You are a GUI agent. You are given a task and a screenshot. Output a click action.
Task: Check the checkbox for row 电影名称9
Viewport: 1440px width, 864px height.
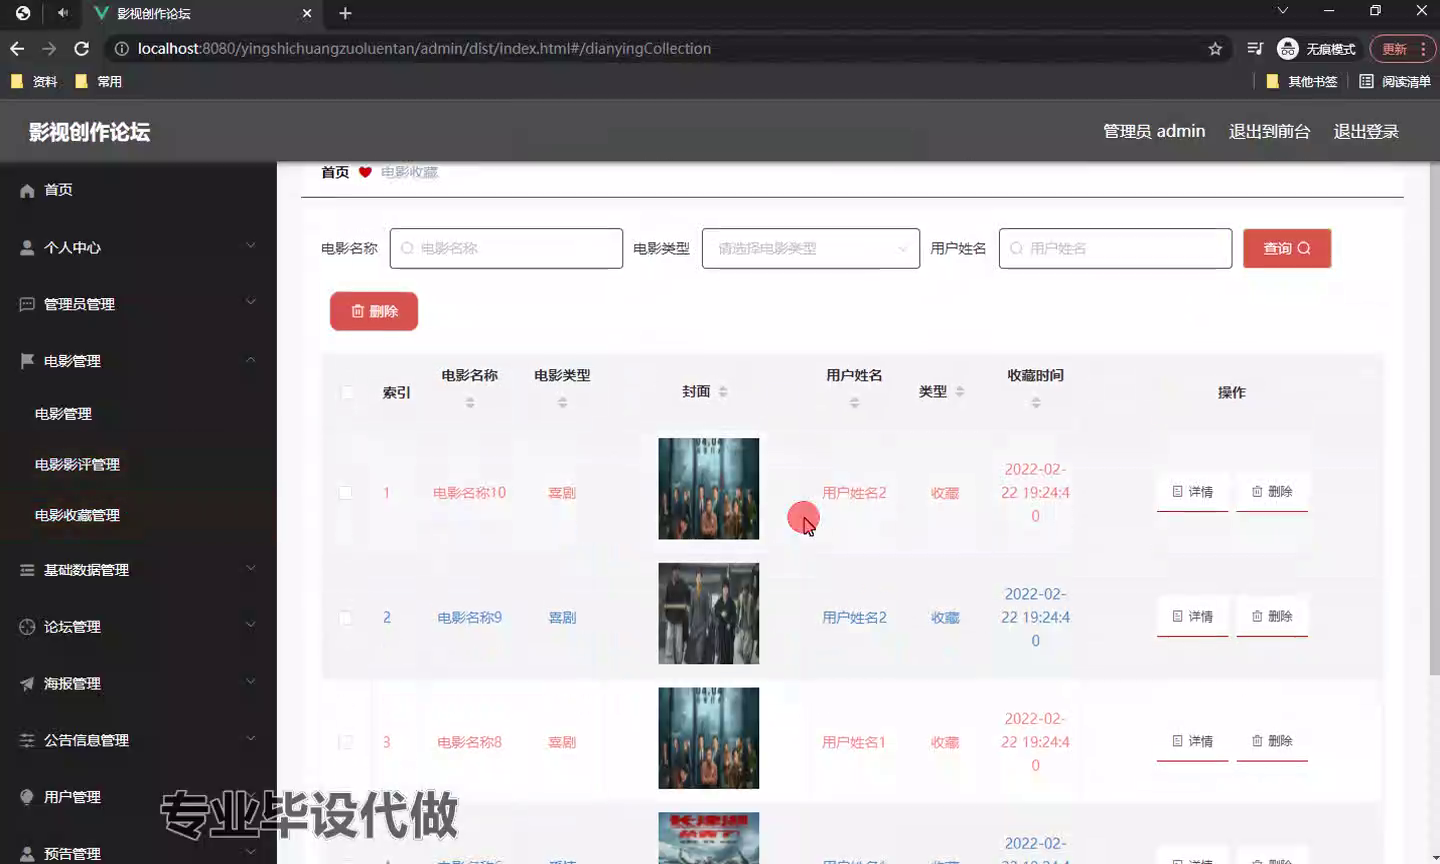(x=345, y=617)
